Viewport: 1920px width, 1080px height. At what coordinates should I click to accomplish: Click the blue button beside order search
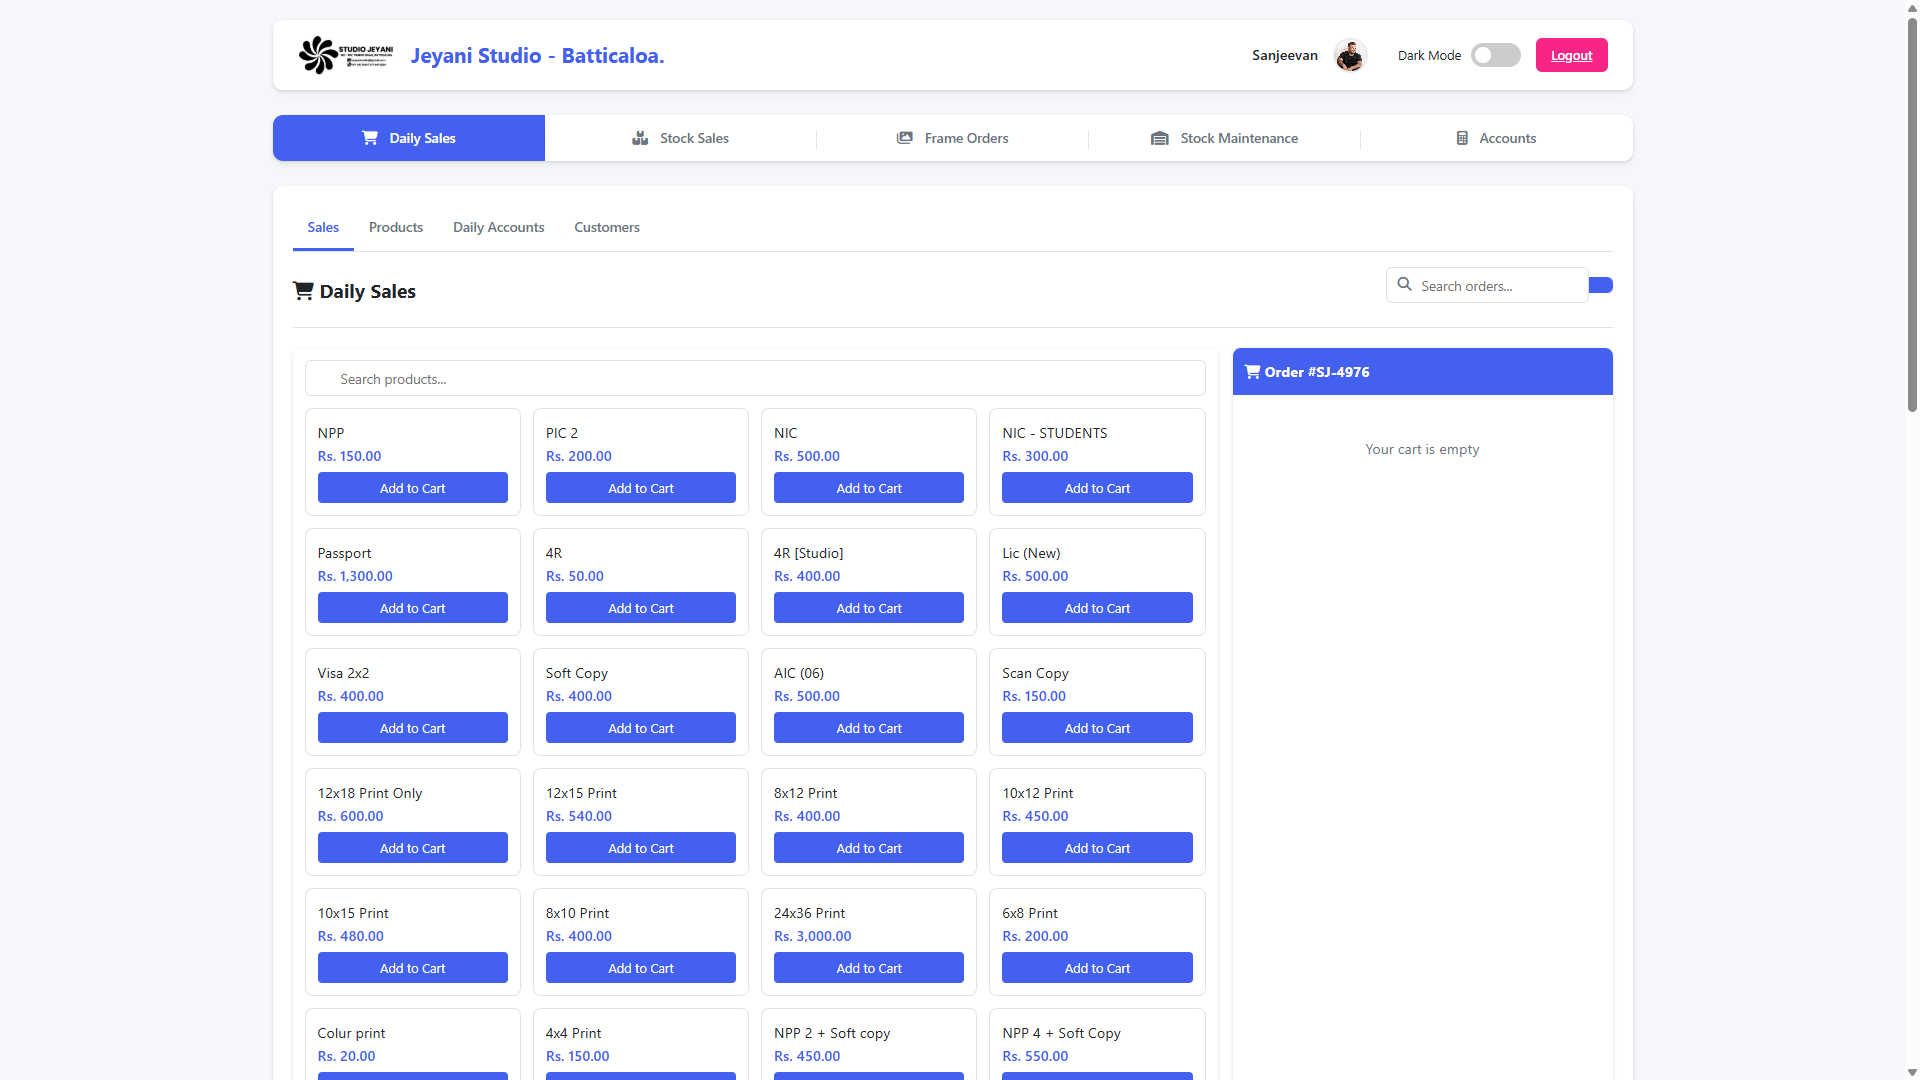click(x=1601, y=285)
